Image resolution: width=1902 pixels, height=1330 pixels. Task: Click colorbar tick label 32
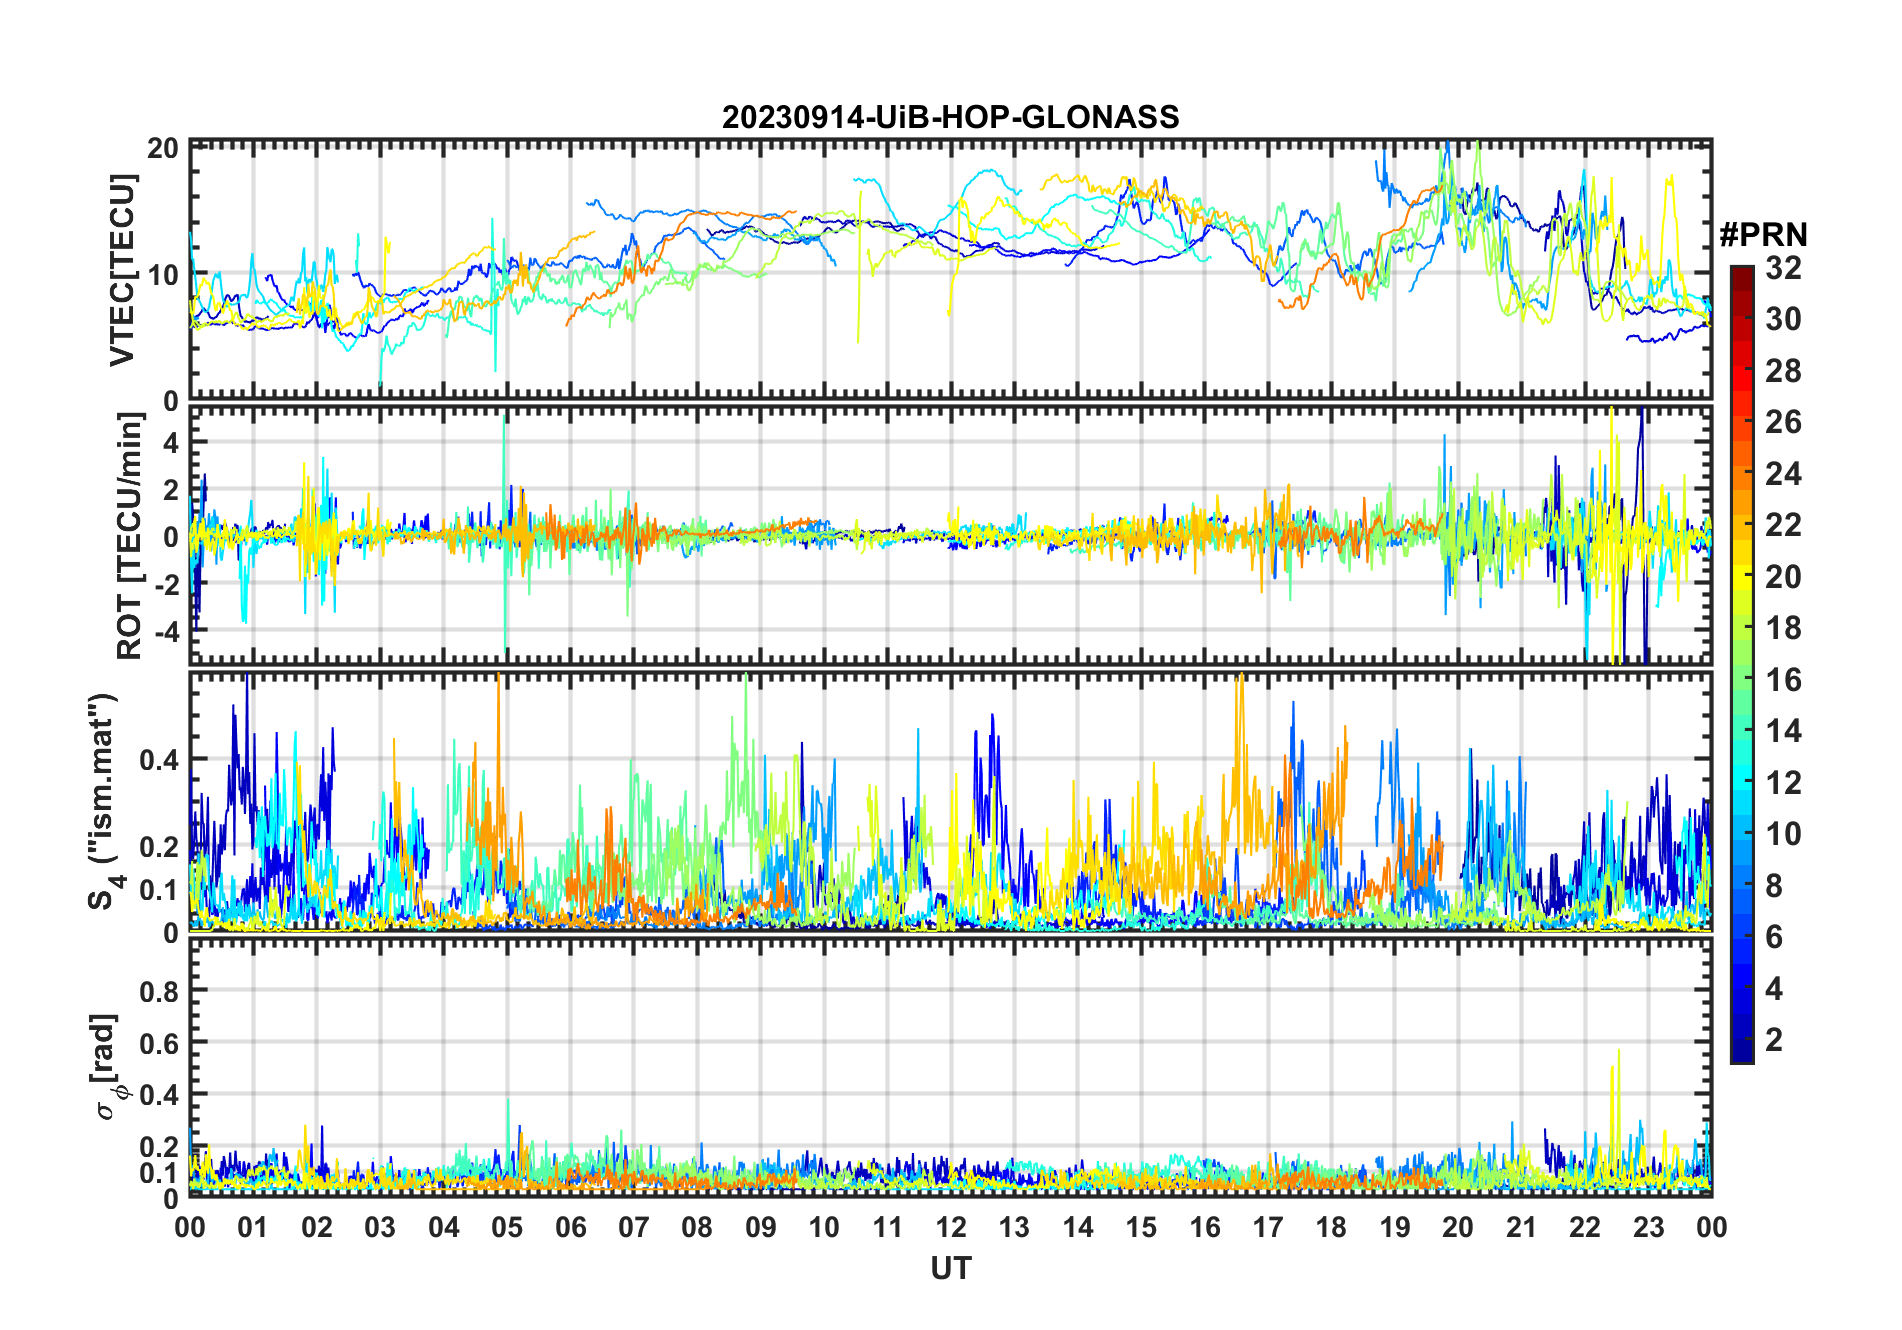point(1783,267)
